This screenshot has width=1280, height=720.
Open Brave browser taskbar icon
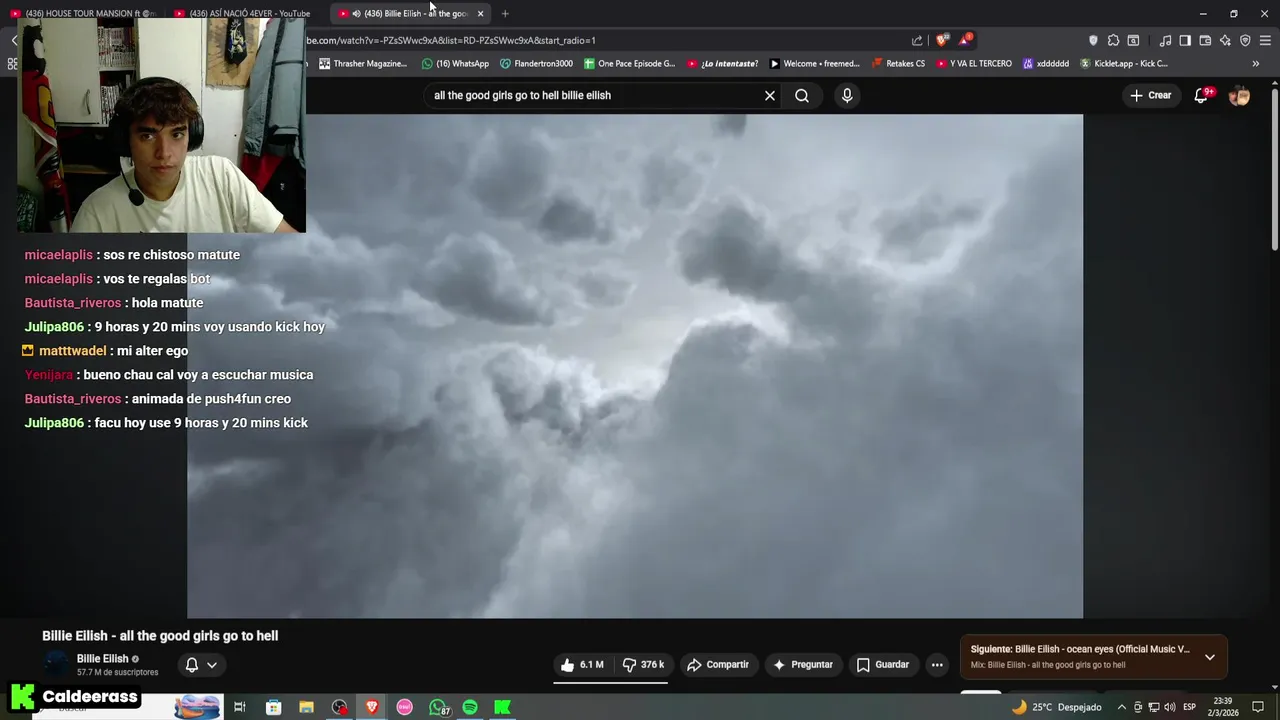tap(372, 707)
